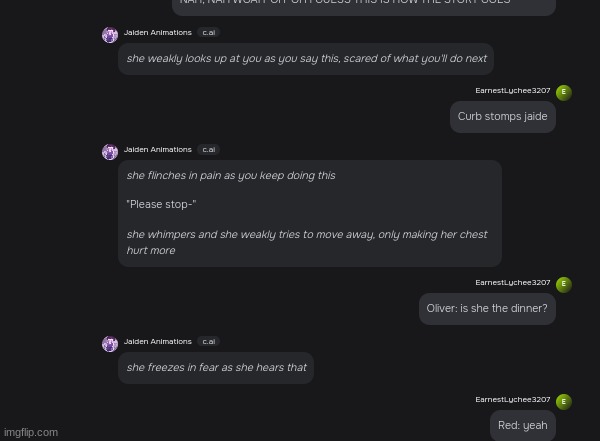600x441 pixels.
Task: Click Jaiden avatar above the "Please stop-" message
Action: tap(110, 152)
